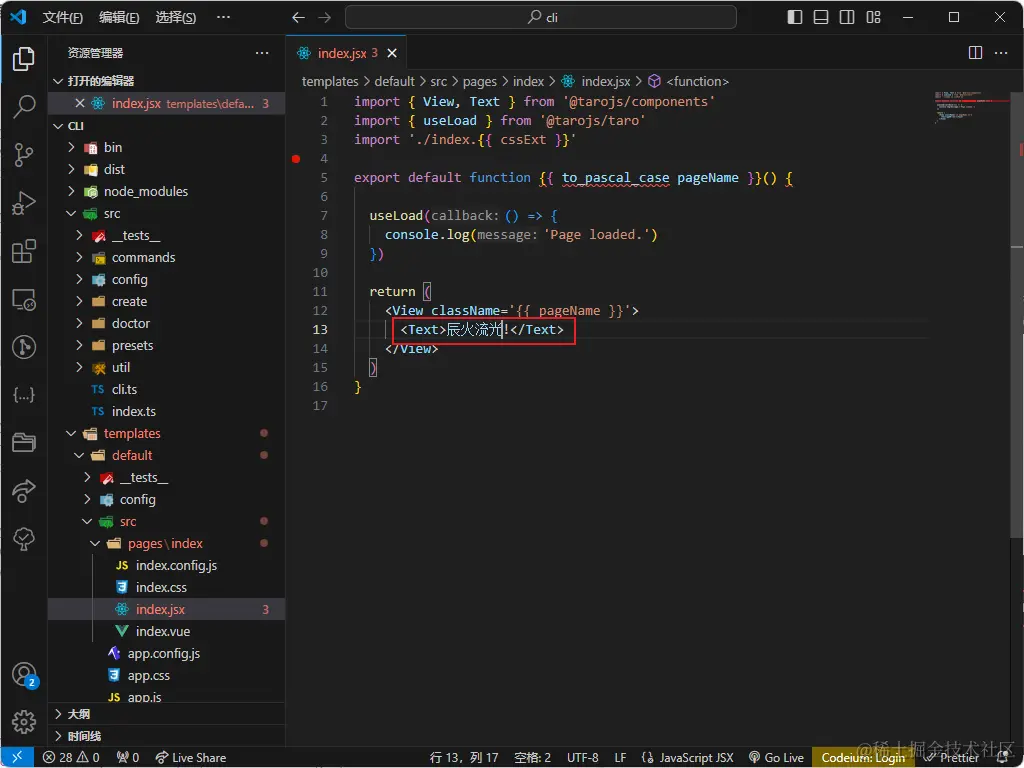The width and height of the screenshot is (1024, 768).
Task: Open the Search view in activity bar
Action: tap(24, 107)
